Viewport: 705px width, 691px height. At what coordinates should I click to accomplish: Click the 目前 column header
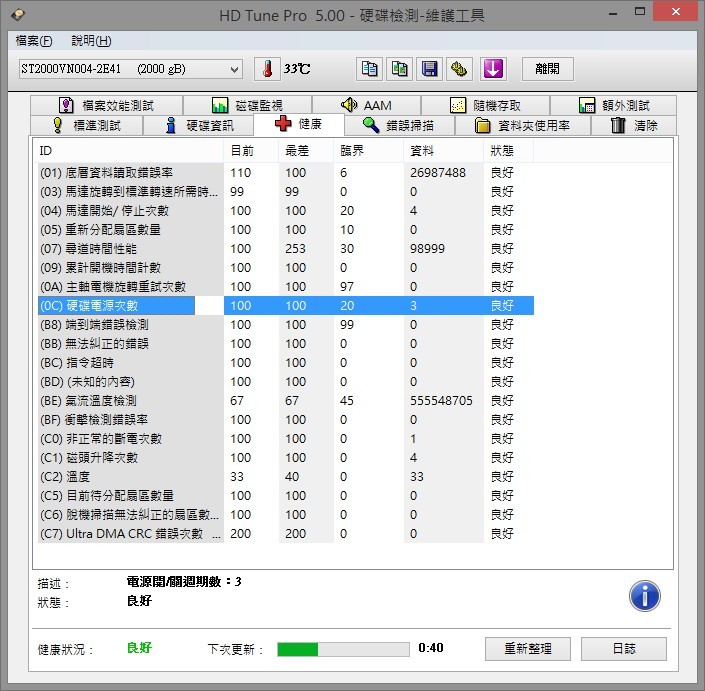(251, 151)
